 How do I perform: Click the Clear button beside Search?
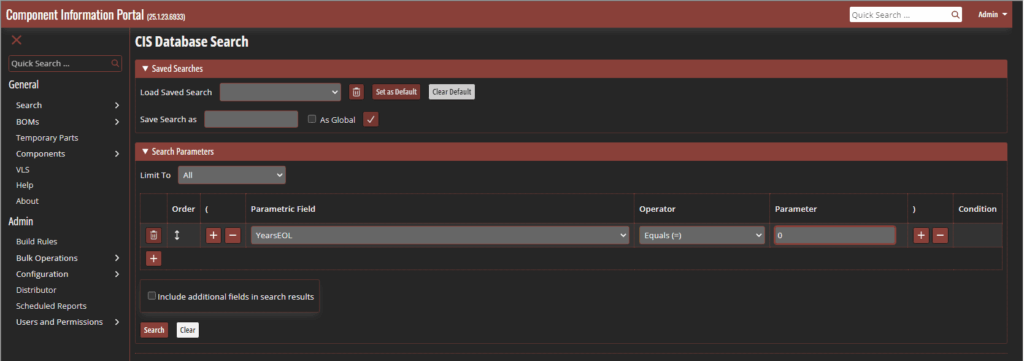click(x=187, y=330)
